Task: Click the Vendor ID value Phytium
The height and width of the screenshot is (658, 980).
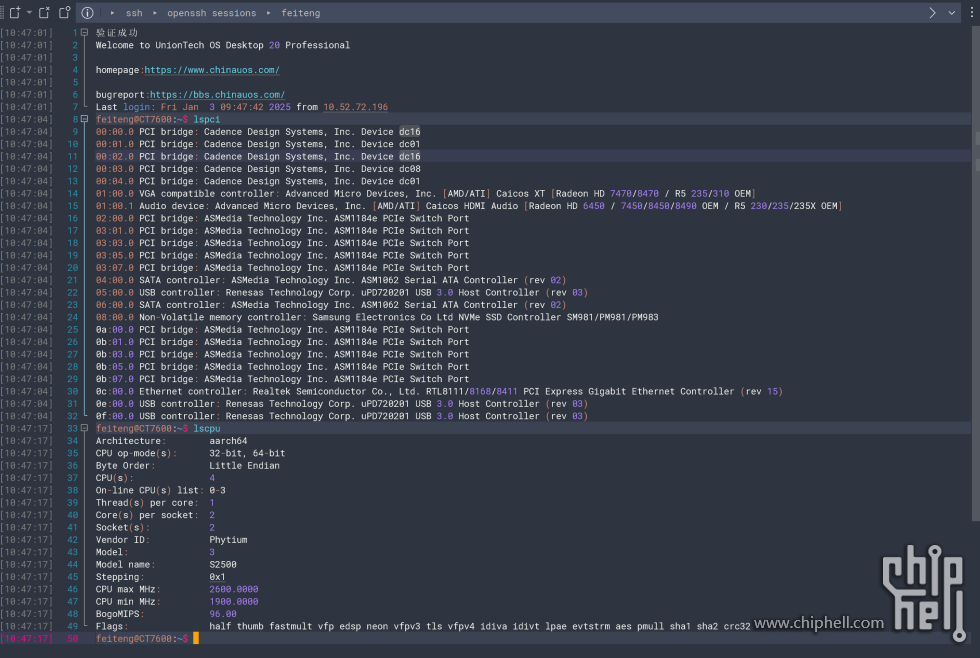Action: tap(228, 540)
